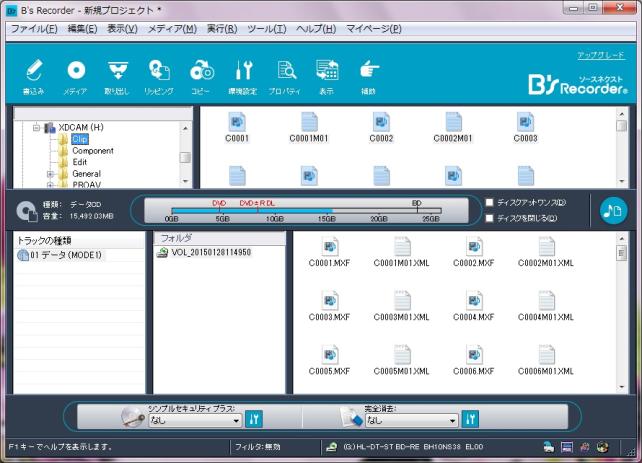
Task: Expand the PROAV folder node
Action: coord(50,185)
